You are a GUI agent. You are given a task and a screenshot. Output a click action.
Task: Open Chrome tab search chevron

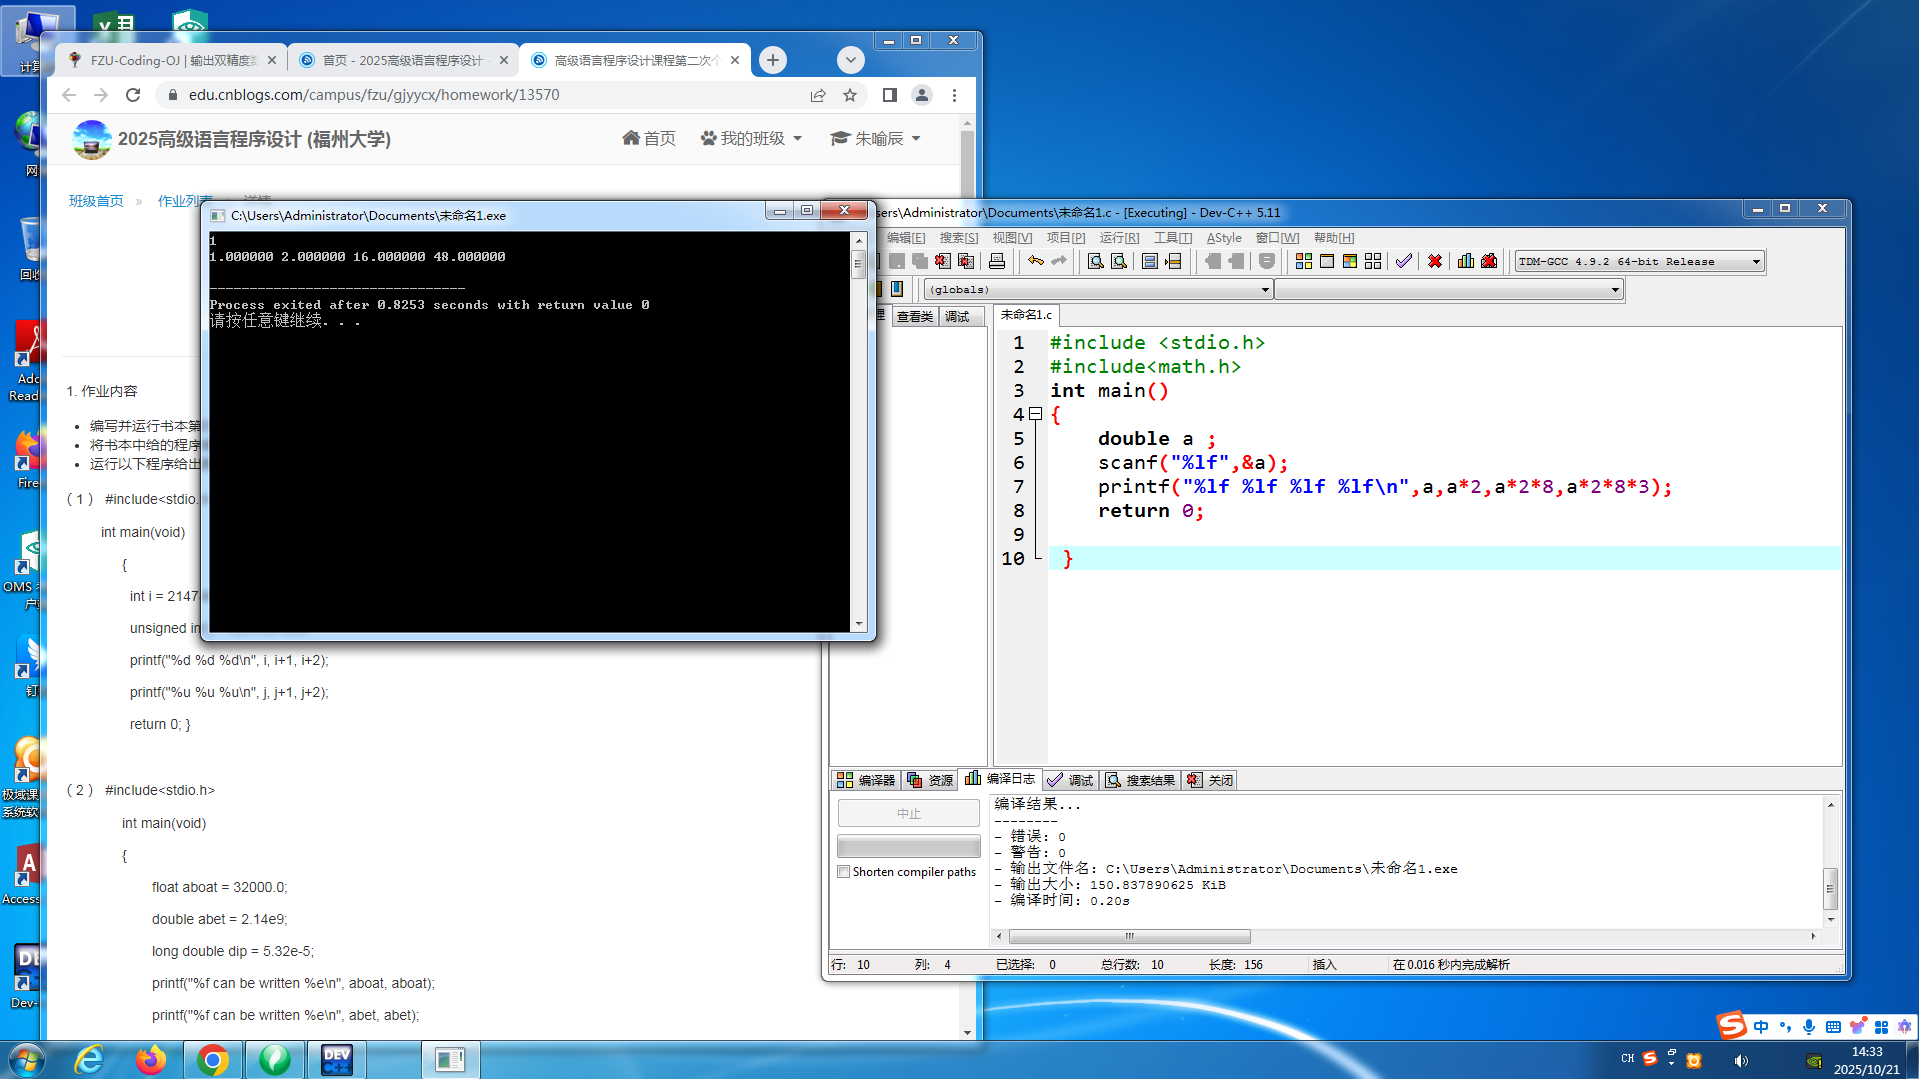(x=851, y=60)
